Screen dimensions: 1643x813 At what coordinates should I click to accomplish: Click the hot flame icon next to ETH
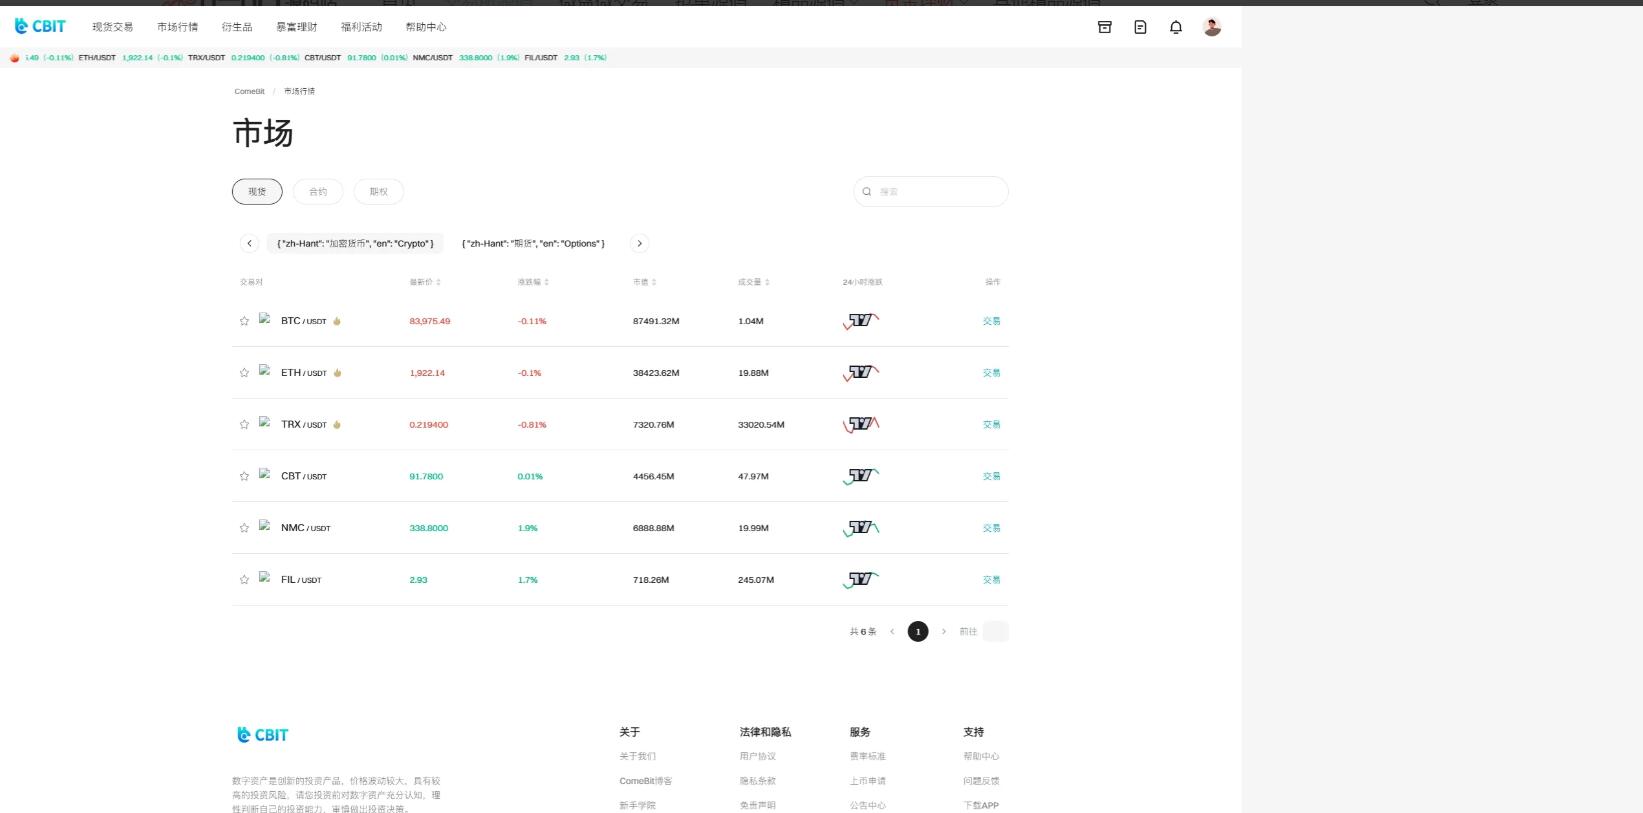[338, 373]
